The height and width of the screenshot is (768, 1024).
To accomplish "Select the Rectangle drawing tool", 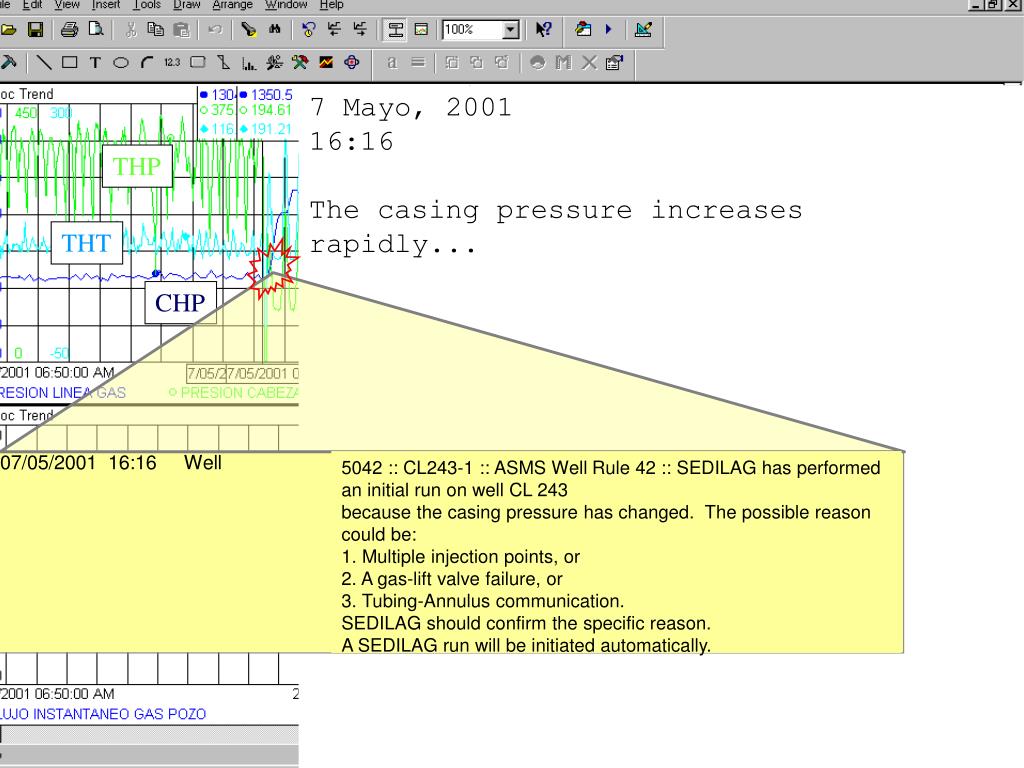I will 69,63.
